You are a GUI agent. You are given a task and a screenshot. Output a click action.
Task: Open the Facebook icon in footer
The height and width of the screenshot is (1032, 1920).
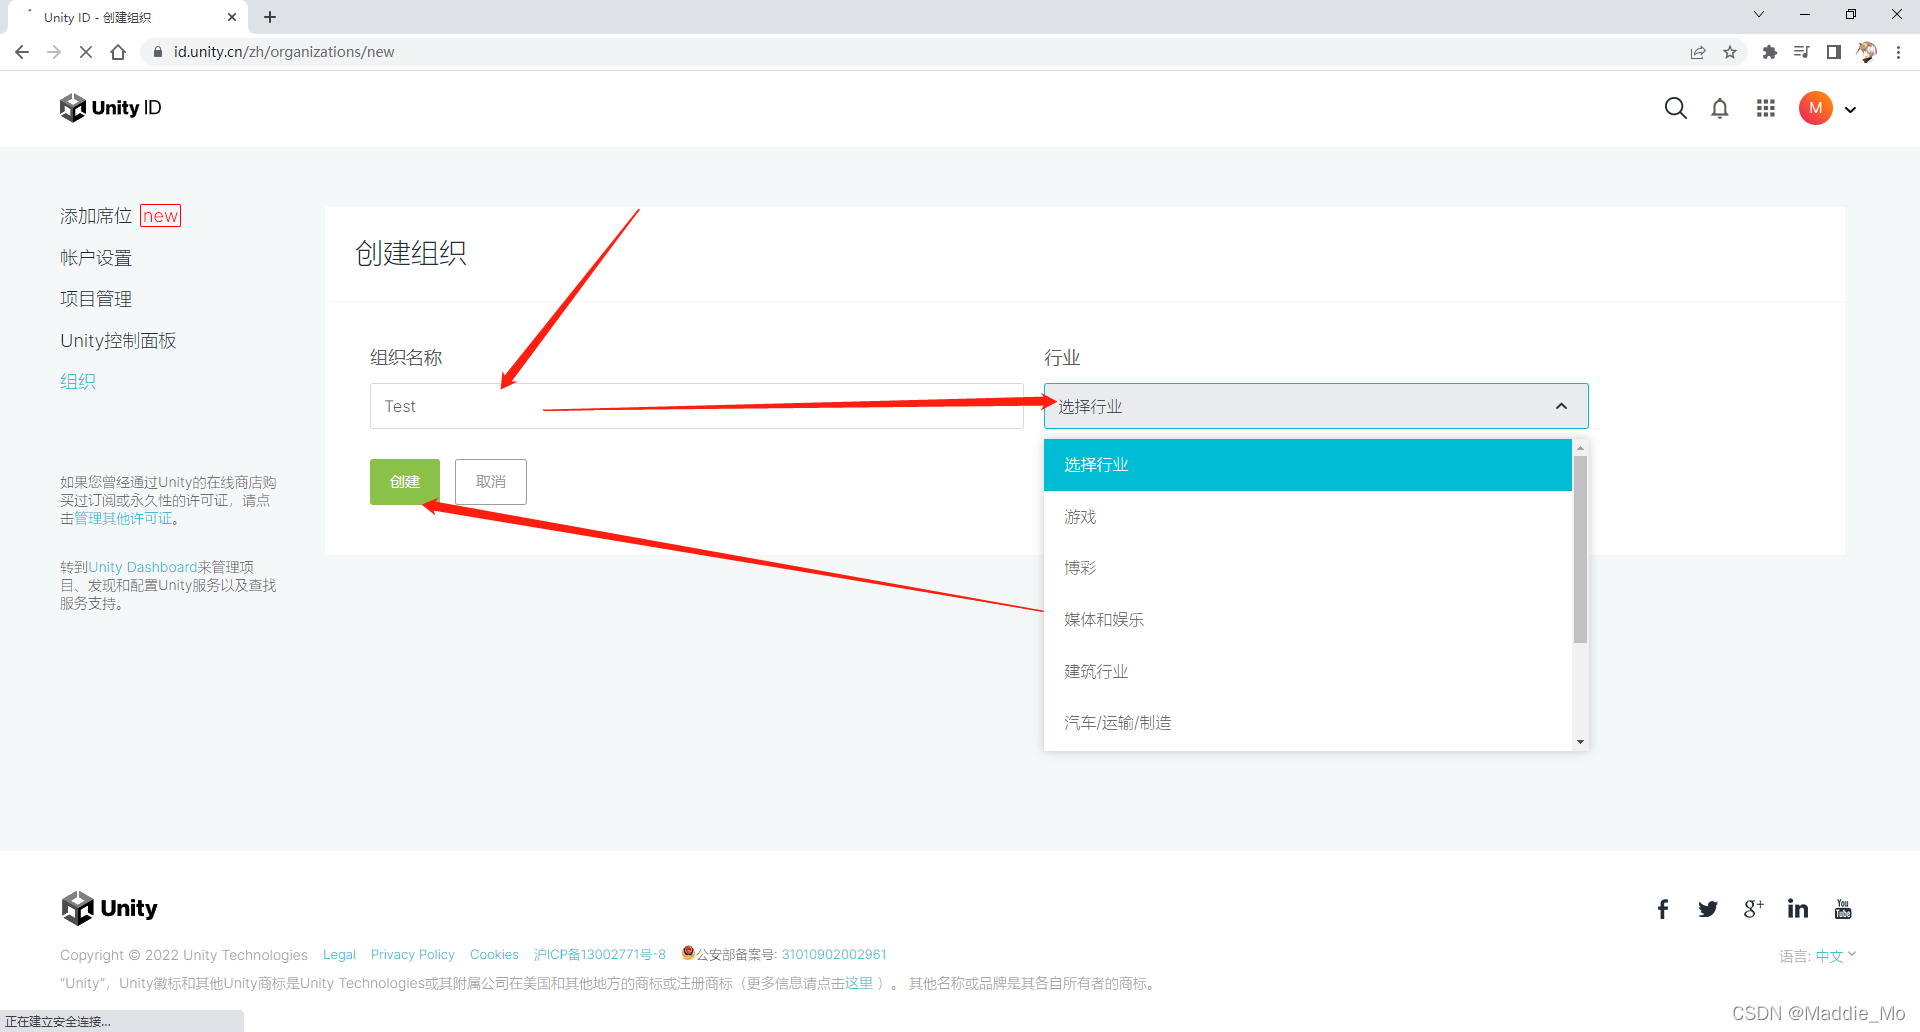click(1663, 909)
